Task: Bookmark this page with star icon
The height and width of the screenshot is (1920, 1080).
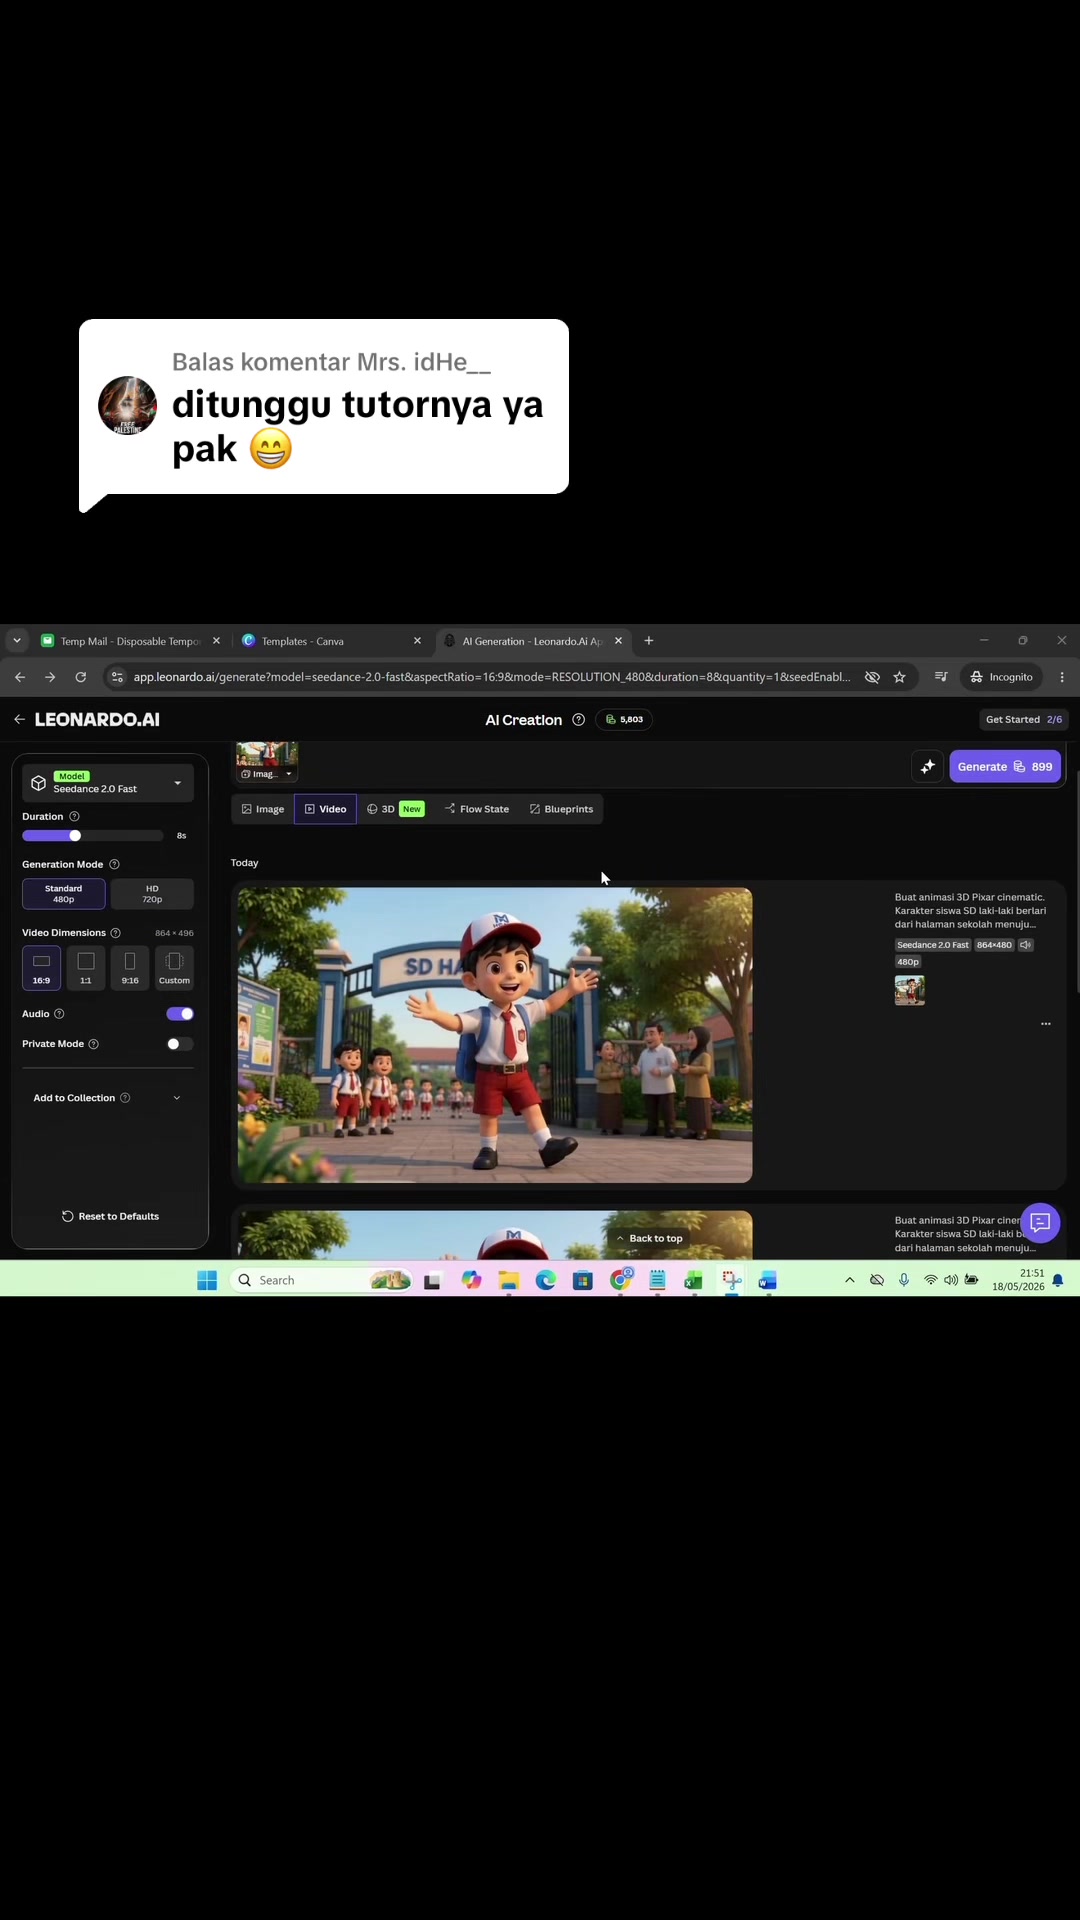Action: tap(899, 677)
